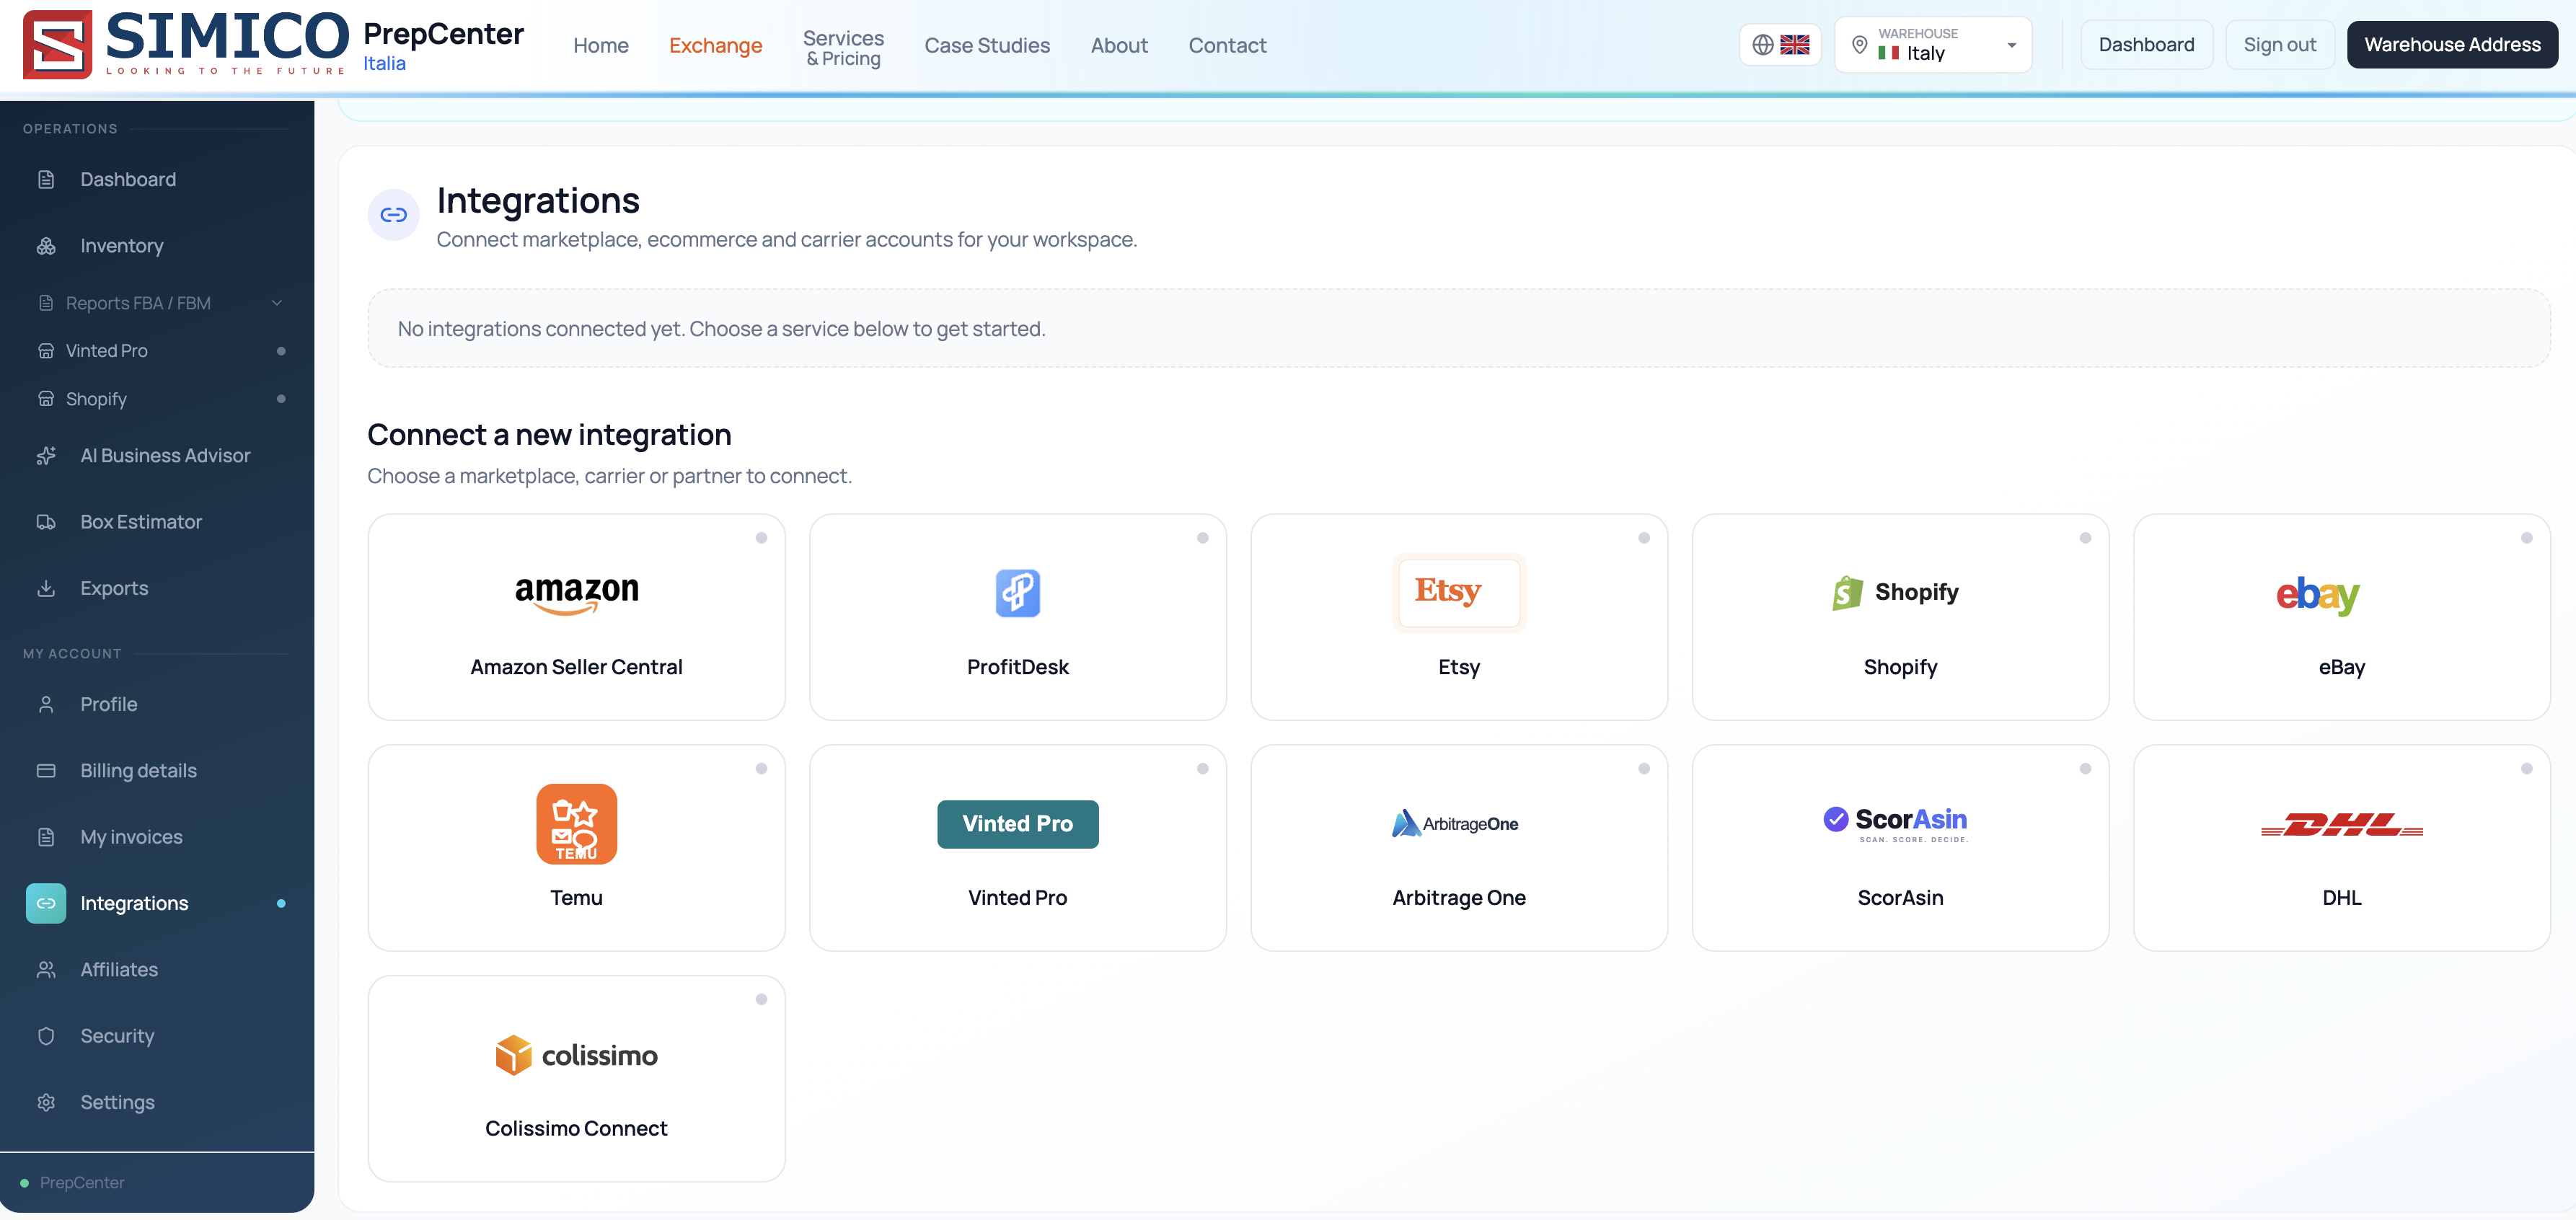Image resolution: width=2576 pixels, height=1220 pixels.
Task: Click the Dashboard button in the header
Action: click(2146, 45)
